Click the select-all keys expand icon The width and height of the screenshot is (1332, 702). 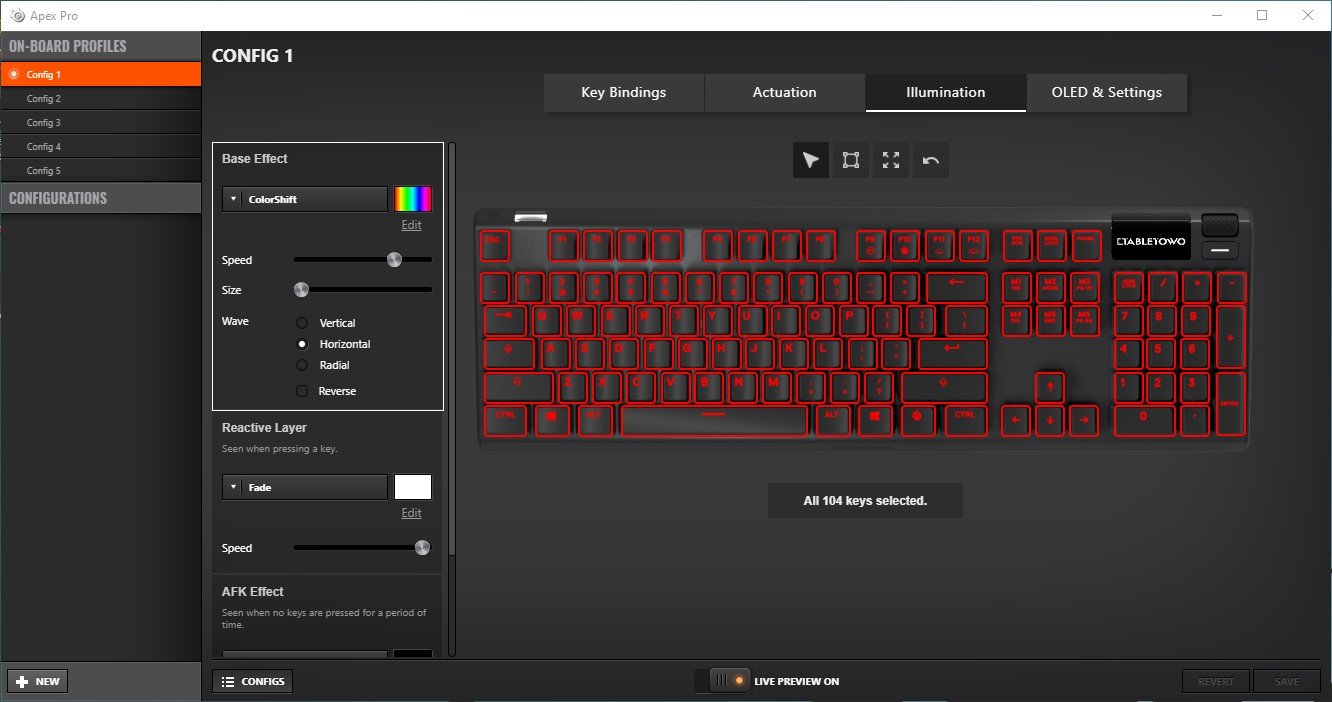click(x=891, y=160)
